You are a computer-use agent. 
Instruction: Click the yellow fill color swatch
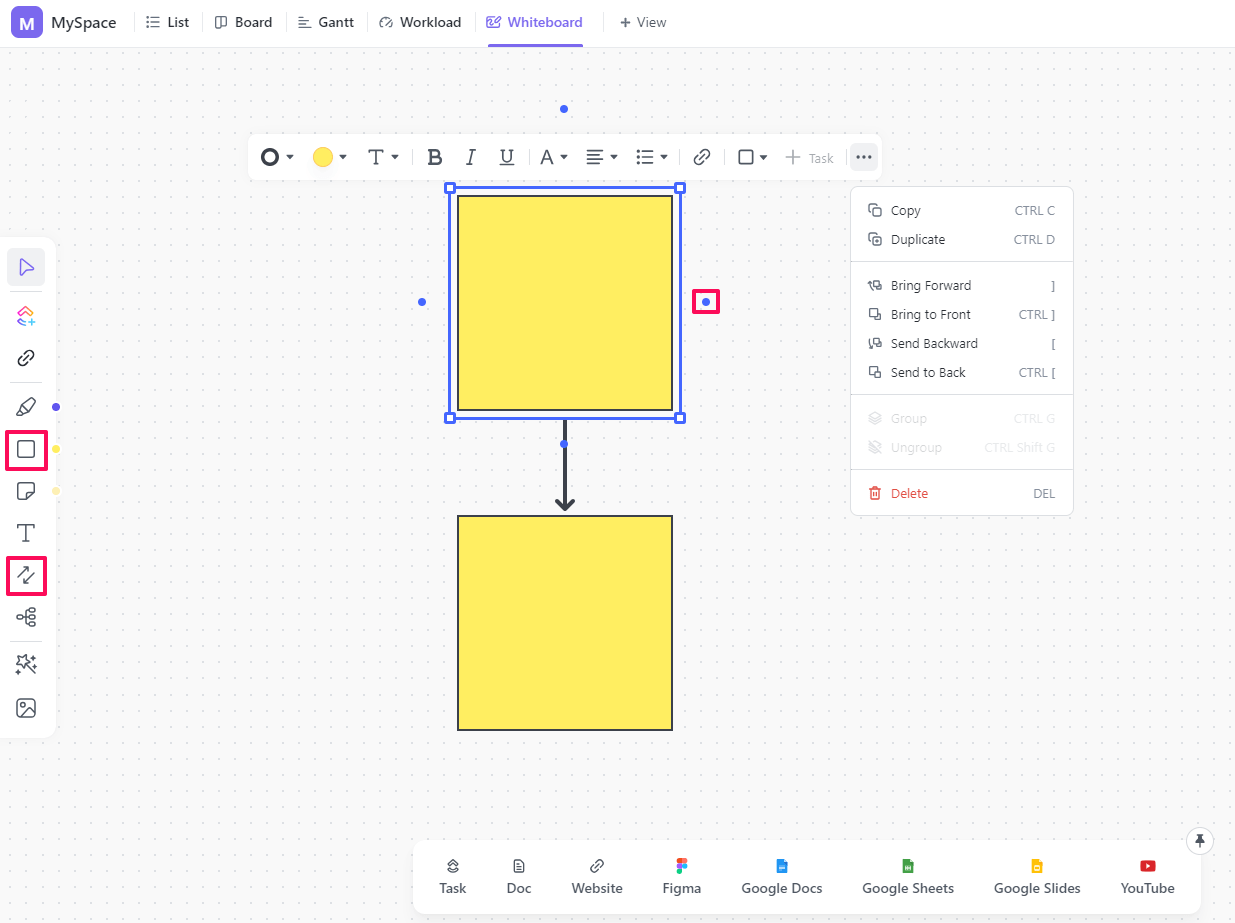click(322, 157)
